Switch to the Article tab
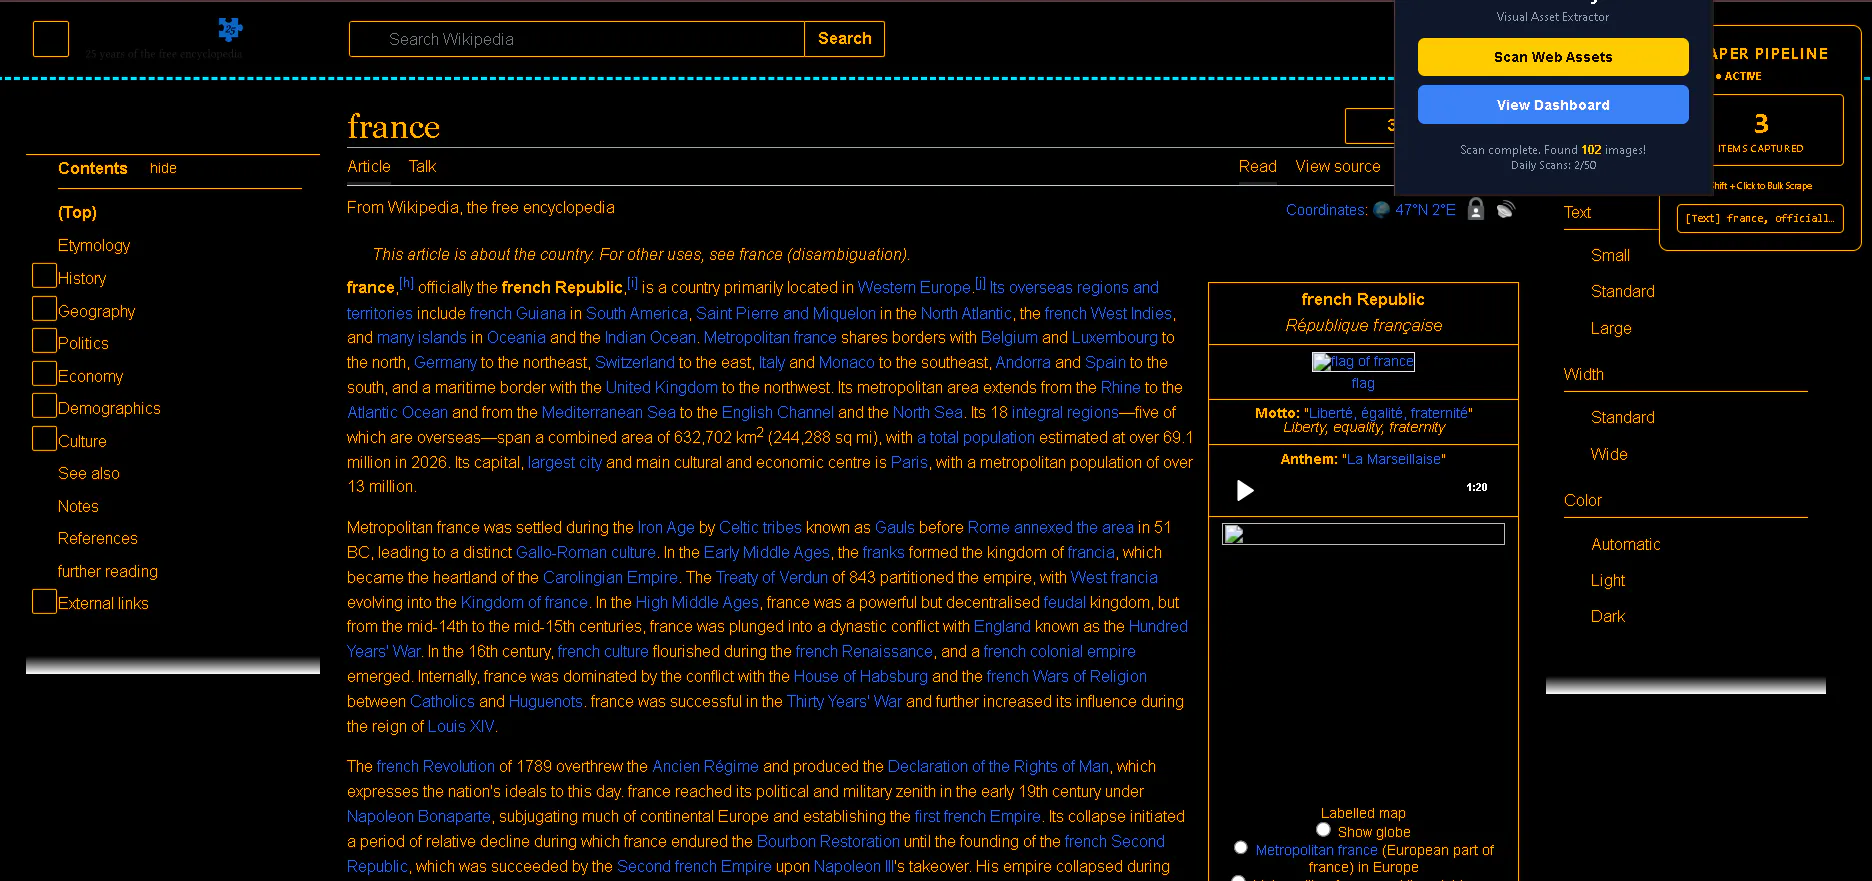Viewport: 1872px width, 881px height. tap(369, 166)
